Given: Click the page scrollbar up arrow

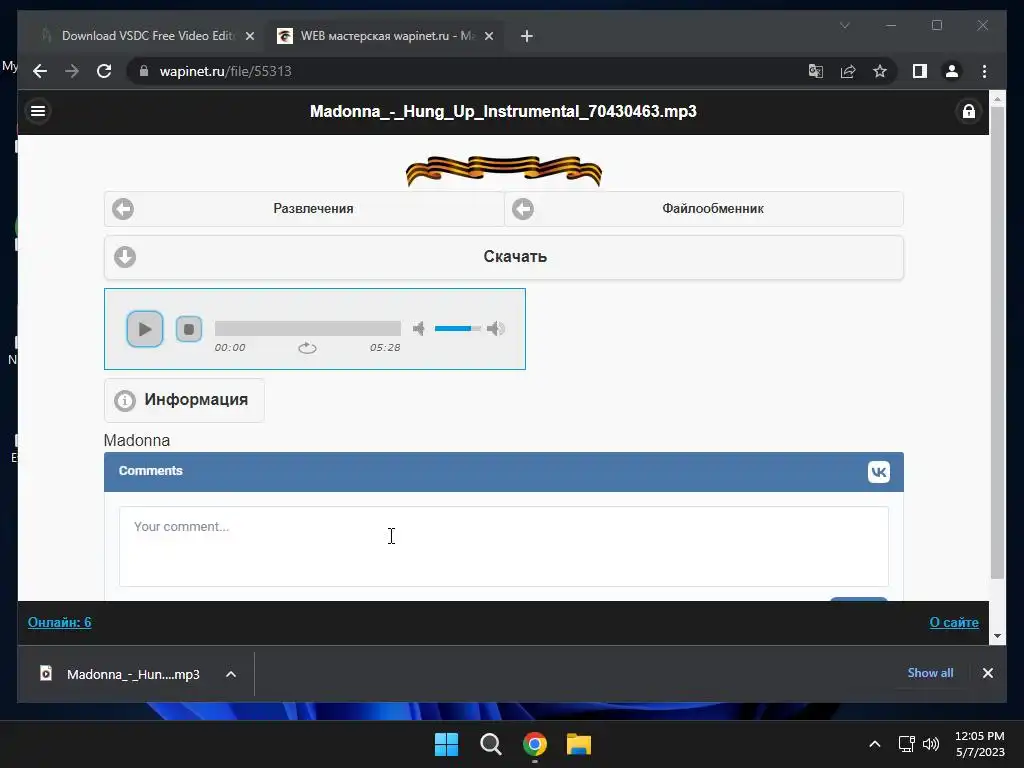Looking at the screenshot, I should click(997, 99).
